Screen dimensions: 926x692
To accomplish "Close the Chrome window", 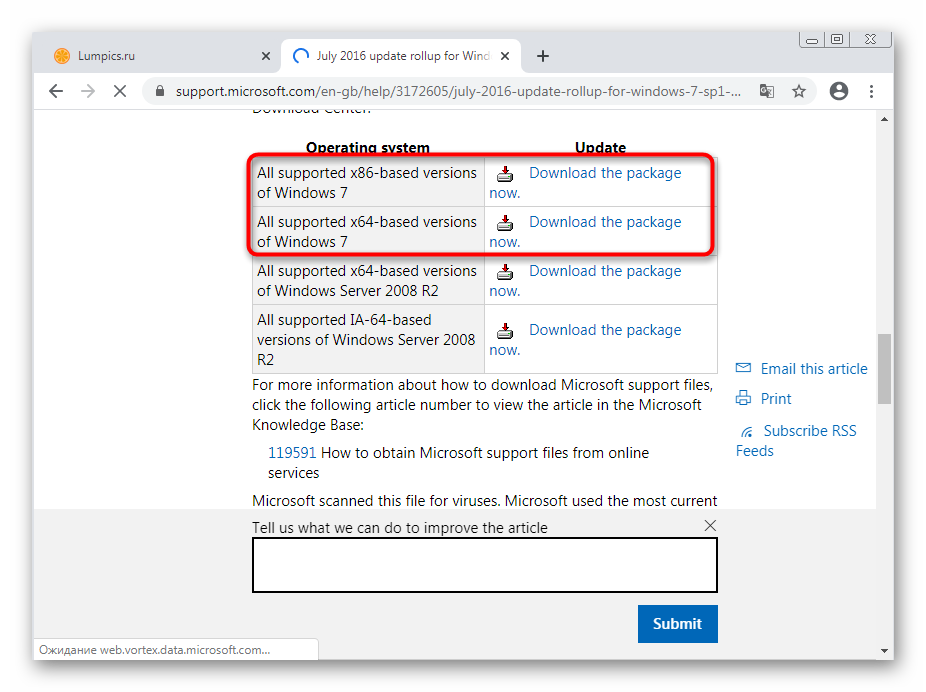I will click(x=870, y=39).
